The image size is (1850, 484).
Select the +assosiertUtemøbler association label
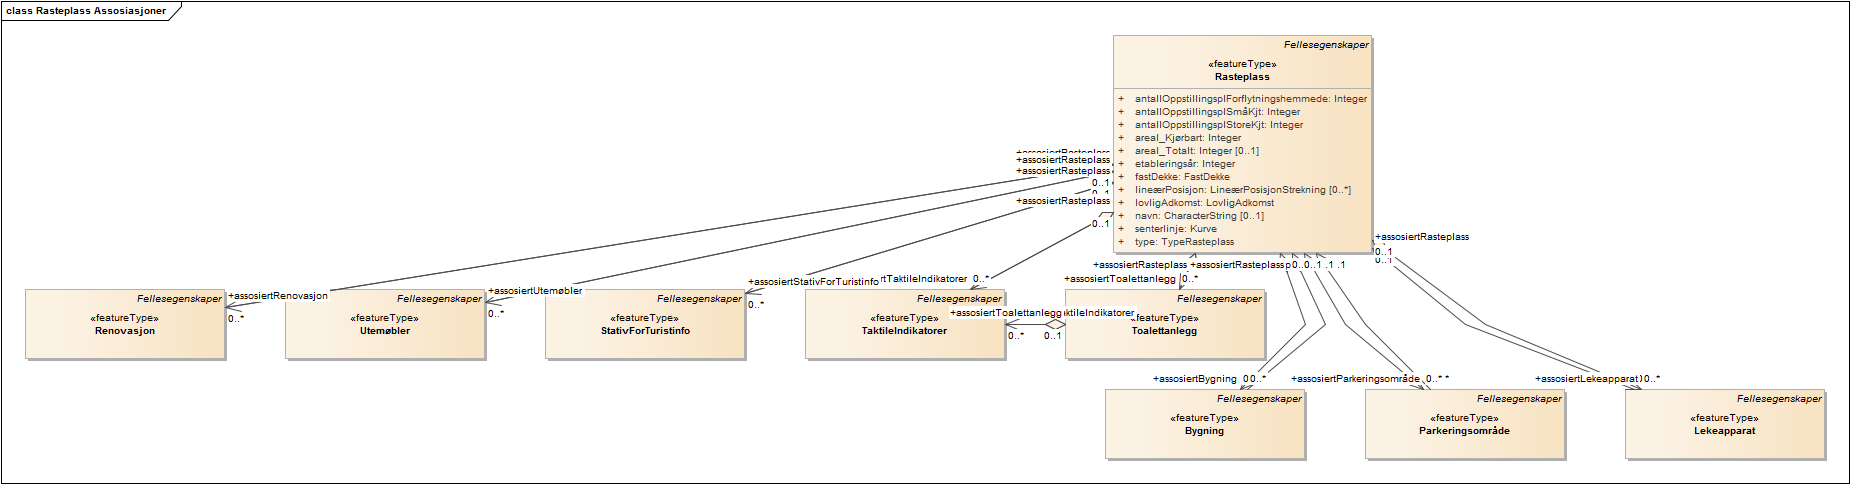(x=535, y=291)
